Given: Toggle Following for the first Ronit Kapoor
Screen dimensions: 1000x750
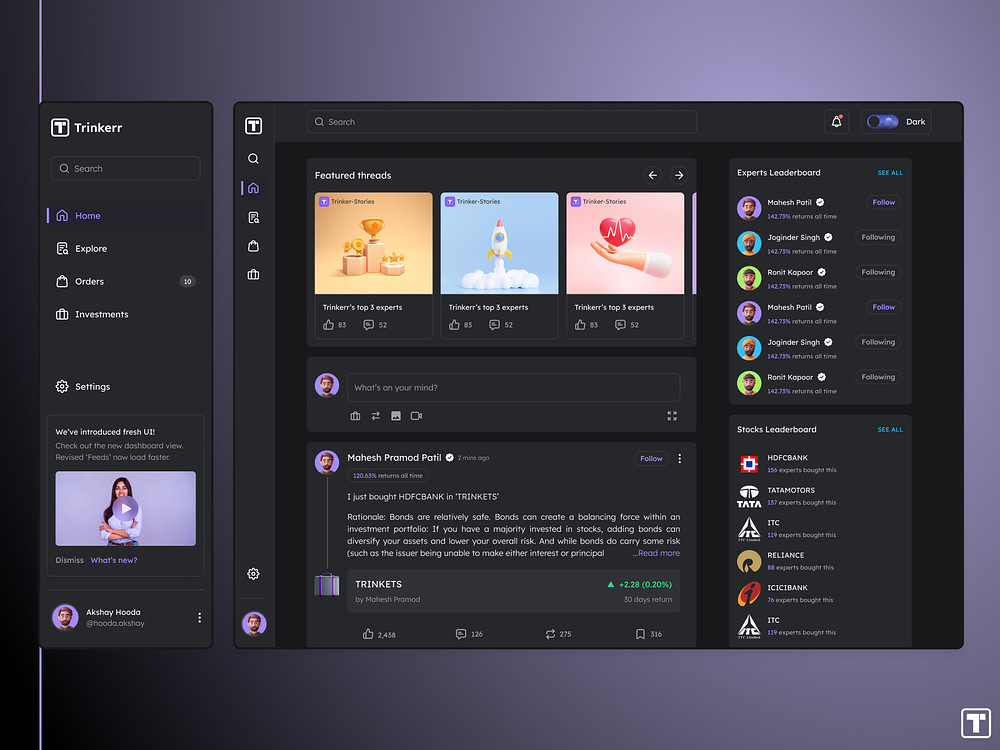Looking at the screenshot, I should tap(878, 272).
